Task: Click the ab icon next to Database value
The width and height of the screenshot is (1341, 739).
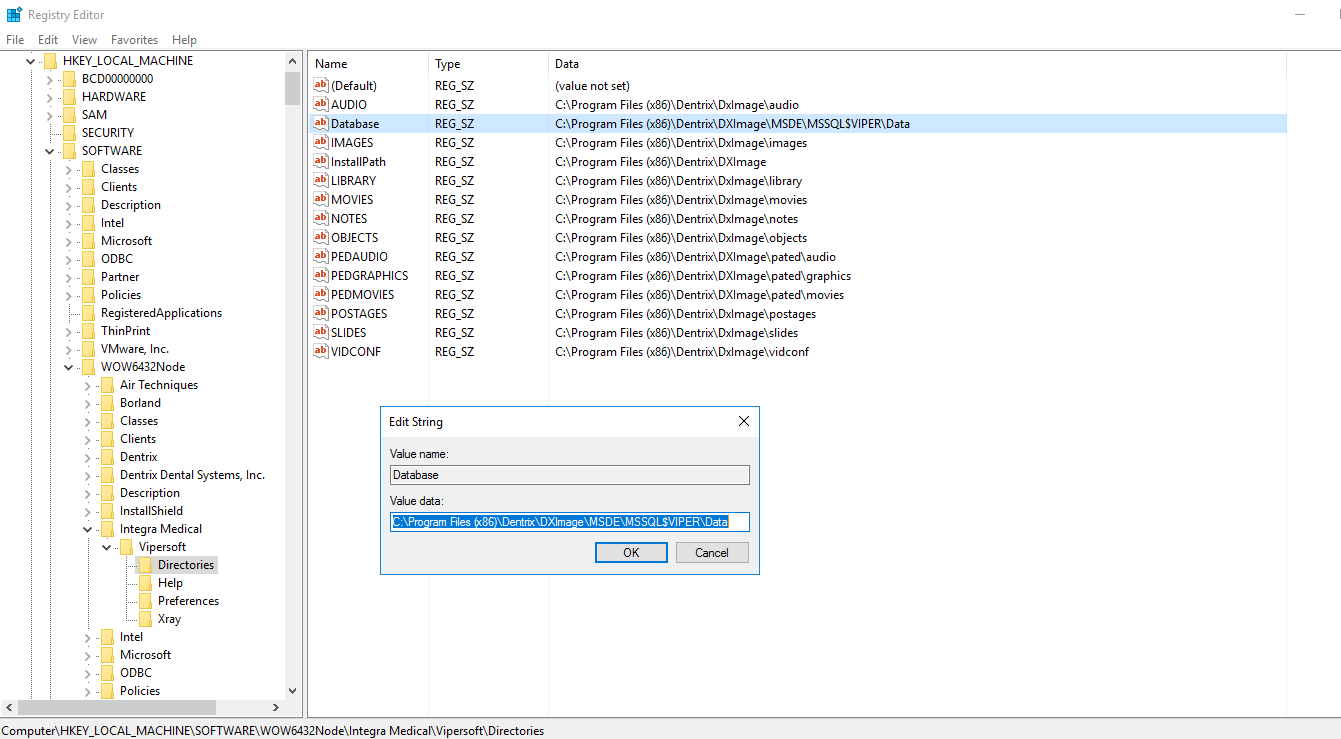Action: [x=320, y=123]
